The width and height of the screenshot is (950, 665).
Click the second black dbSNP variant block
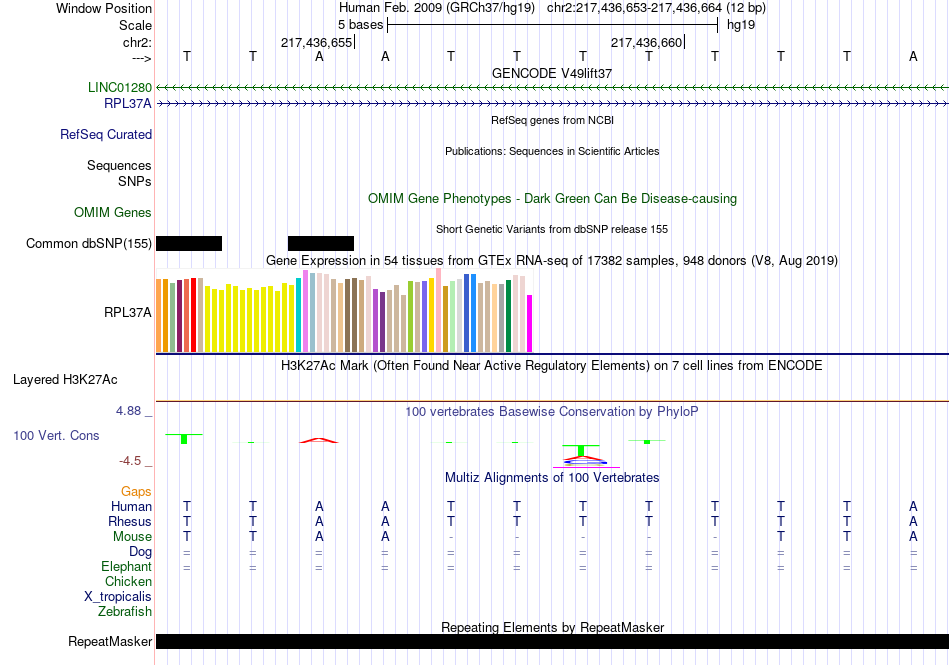[321, 243]
